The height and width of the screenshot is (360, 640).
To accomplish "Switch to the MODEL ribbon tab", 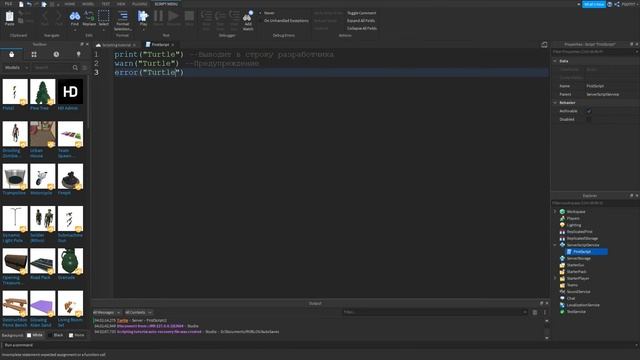I will tap(88, 4).
